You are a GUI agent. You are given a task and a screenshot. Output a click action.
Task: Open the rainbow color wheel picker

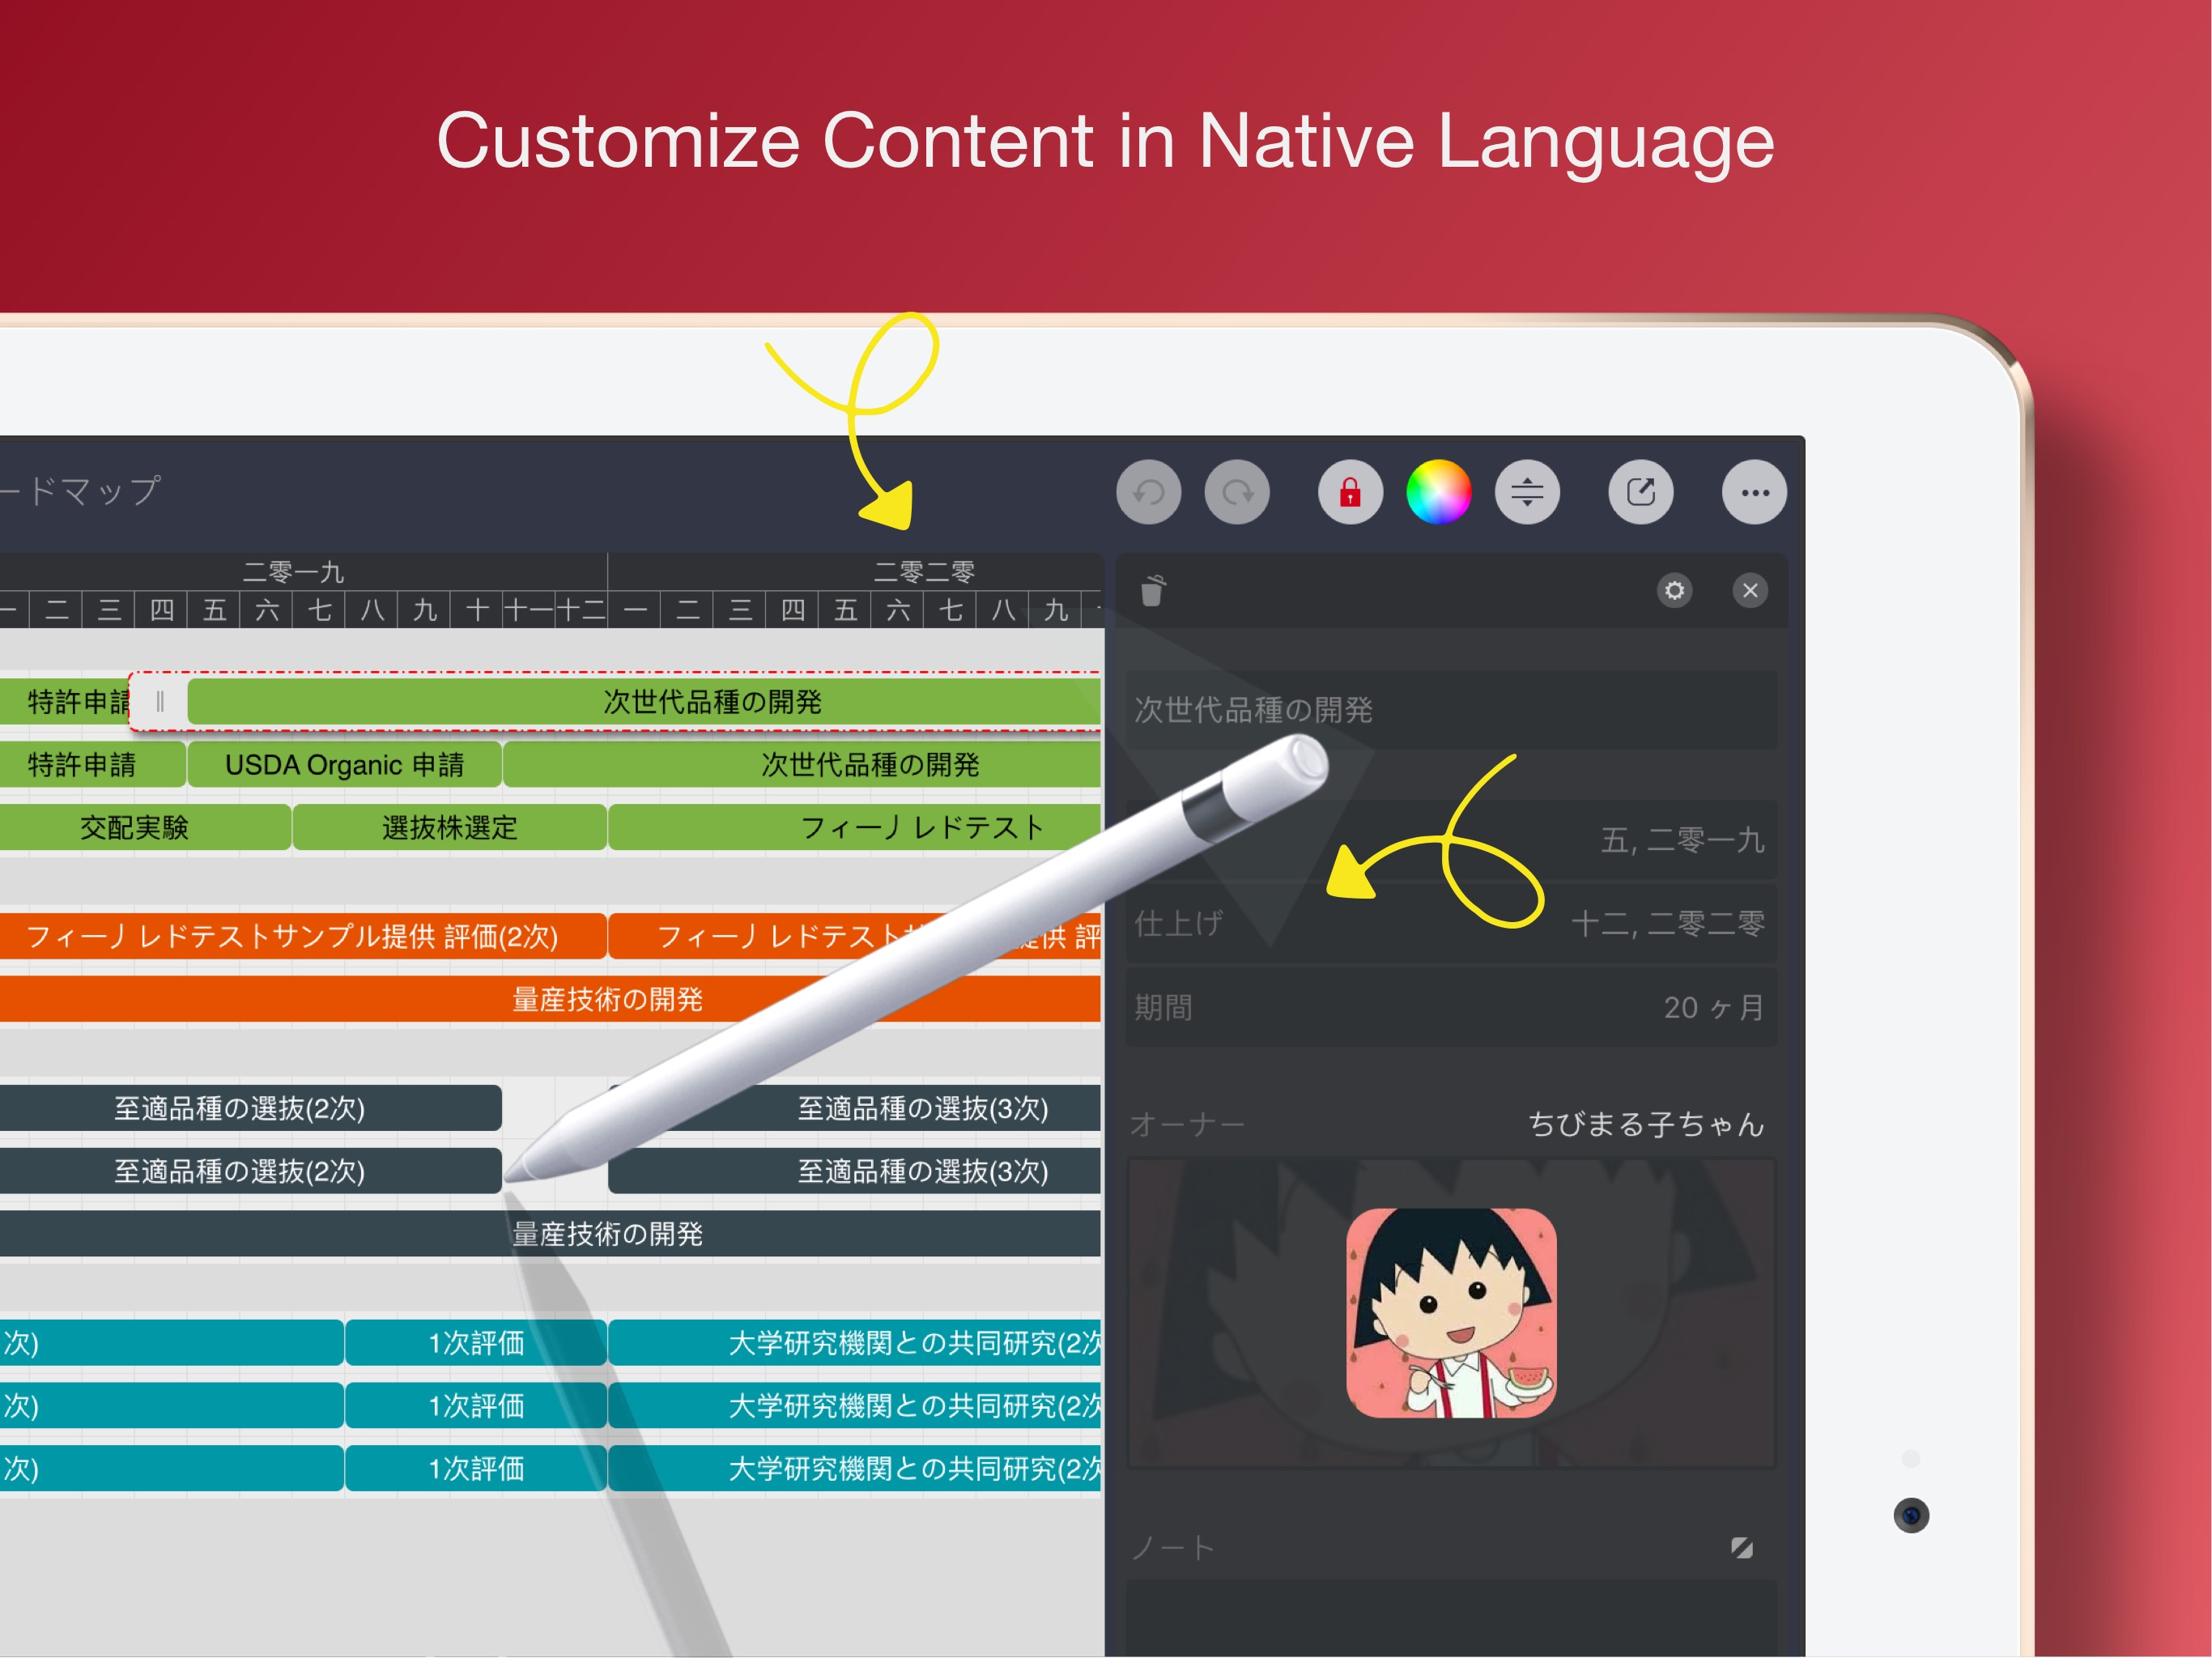(x=1438, y=492)
